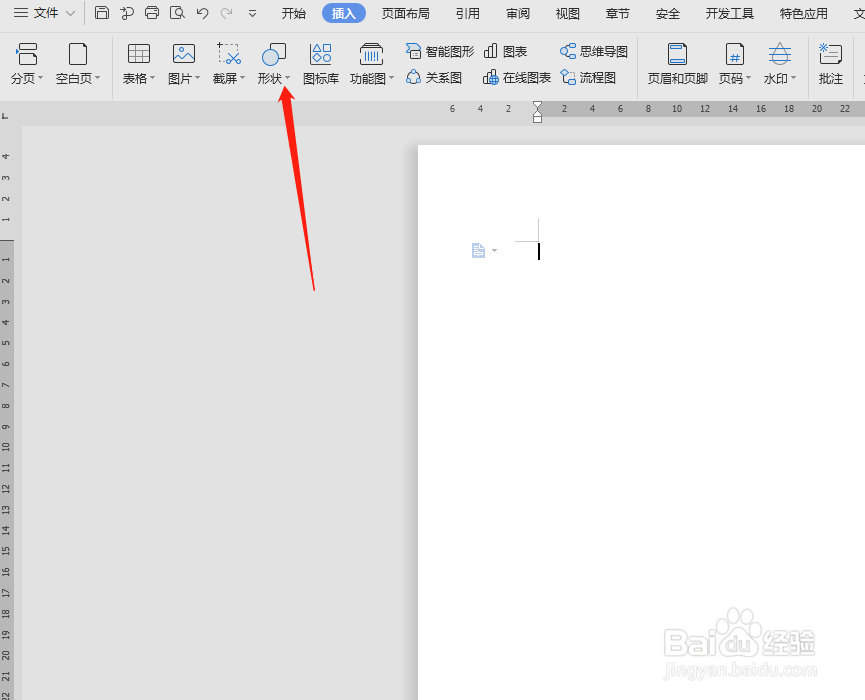The height and width of the screenshot is (700, 865).
Task: Click the 表格 table icon
Action: point(138,54)
